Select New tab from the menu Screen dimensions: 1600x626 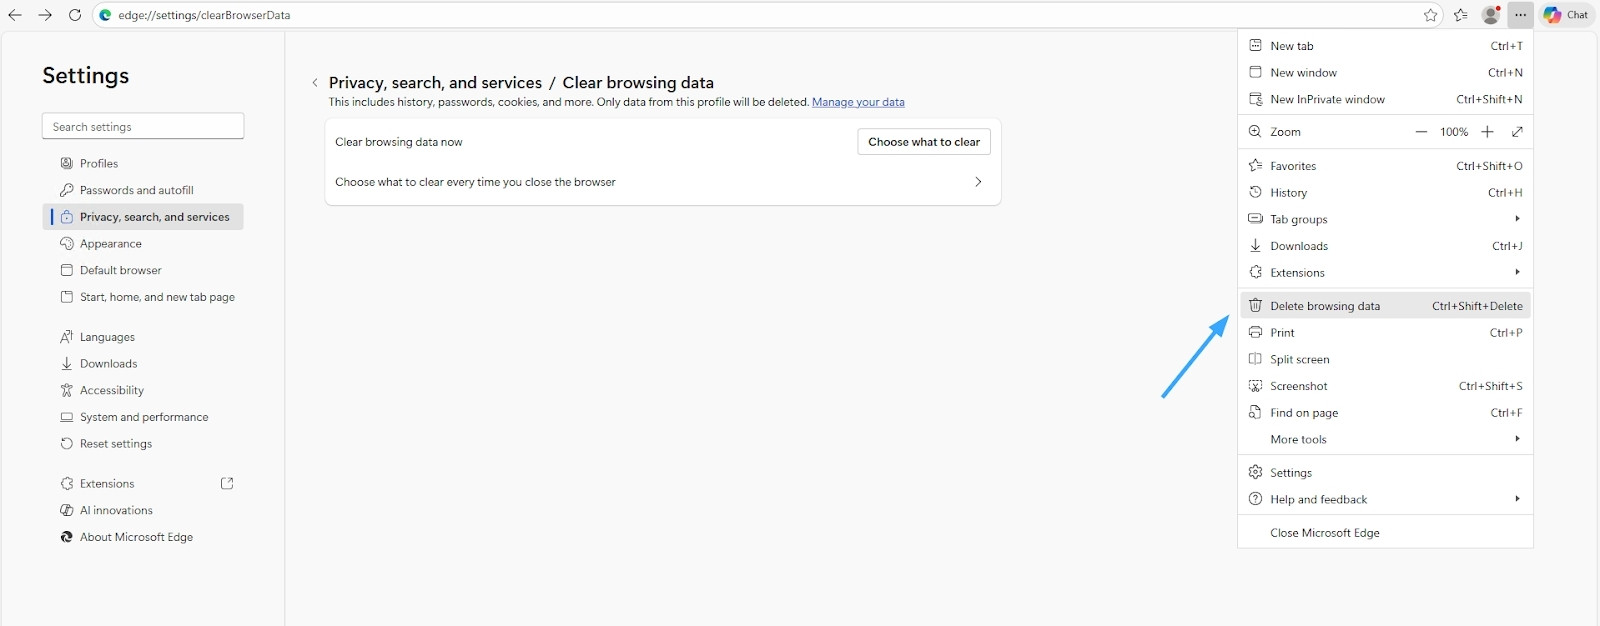click(1385, 46)
